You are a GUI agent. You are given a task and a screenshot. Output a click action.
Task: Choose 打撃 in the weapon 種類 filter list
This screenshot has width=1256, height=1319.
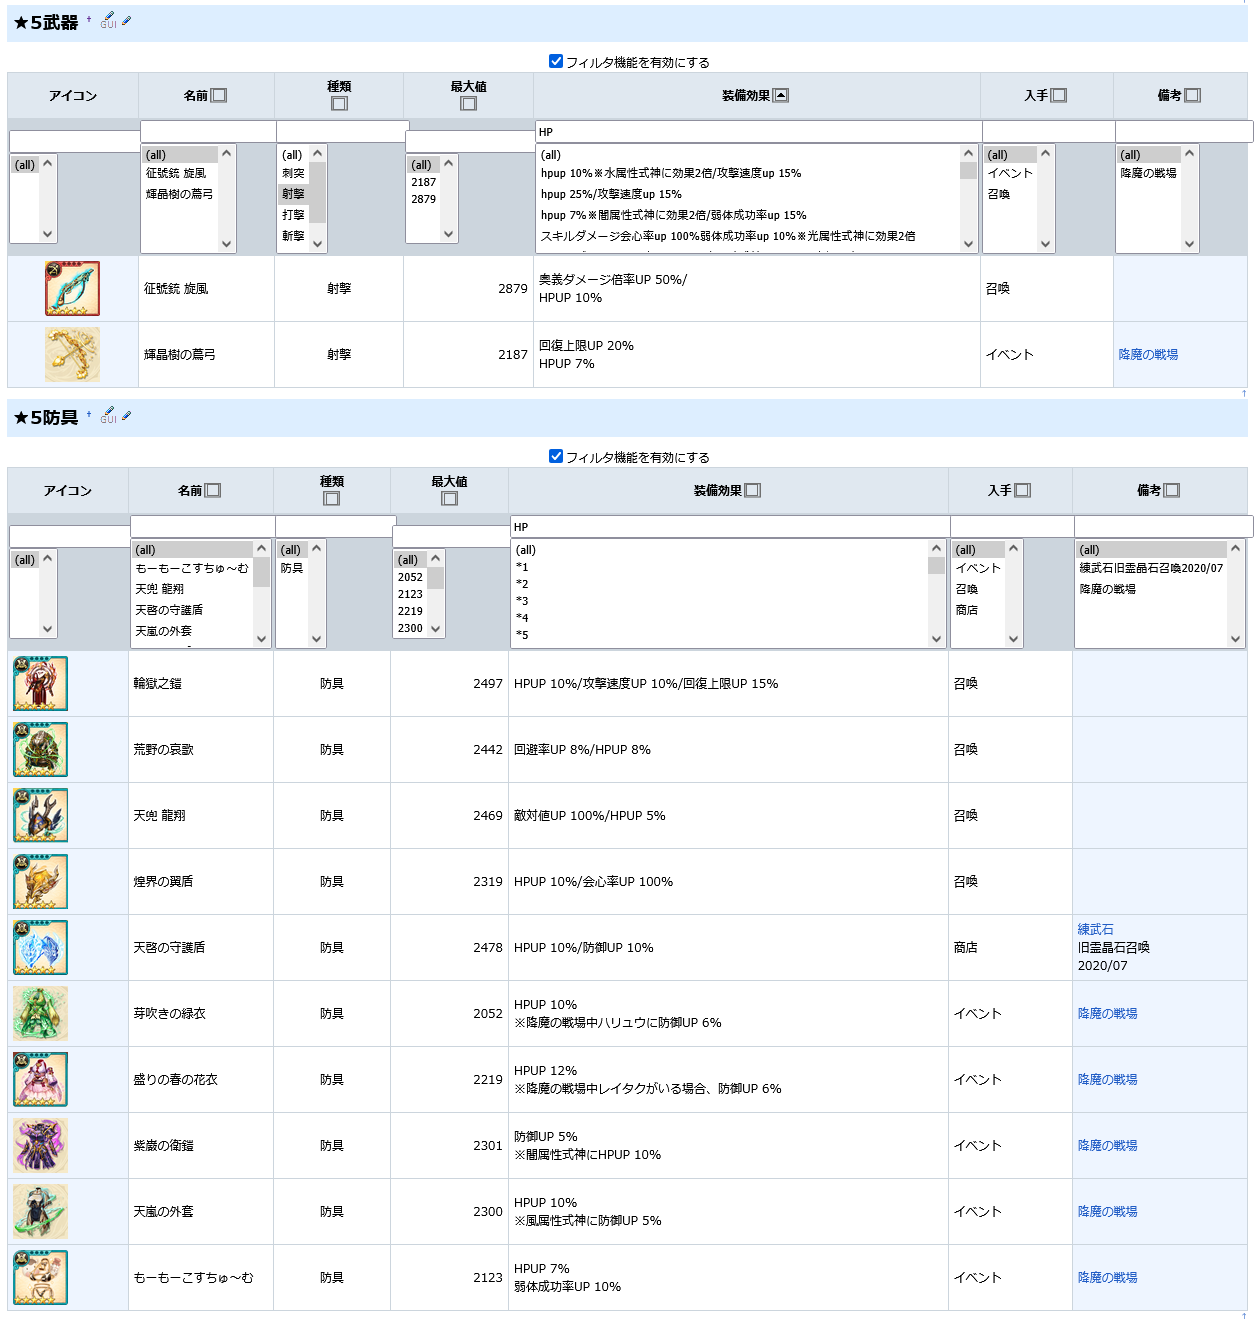tap(293, 215)
